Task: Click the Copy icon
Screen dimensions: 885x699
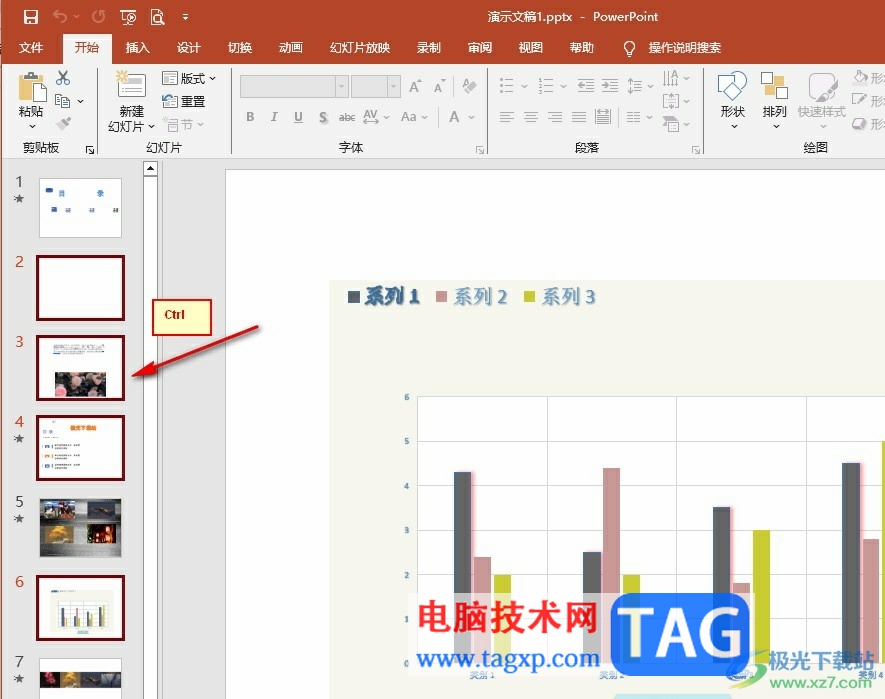Action: coord(63,102)
